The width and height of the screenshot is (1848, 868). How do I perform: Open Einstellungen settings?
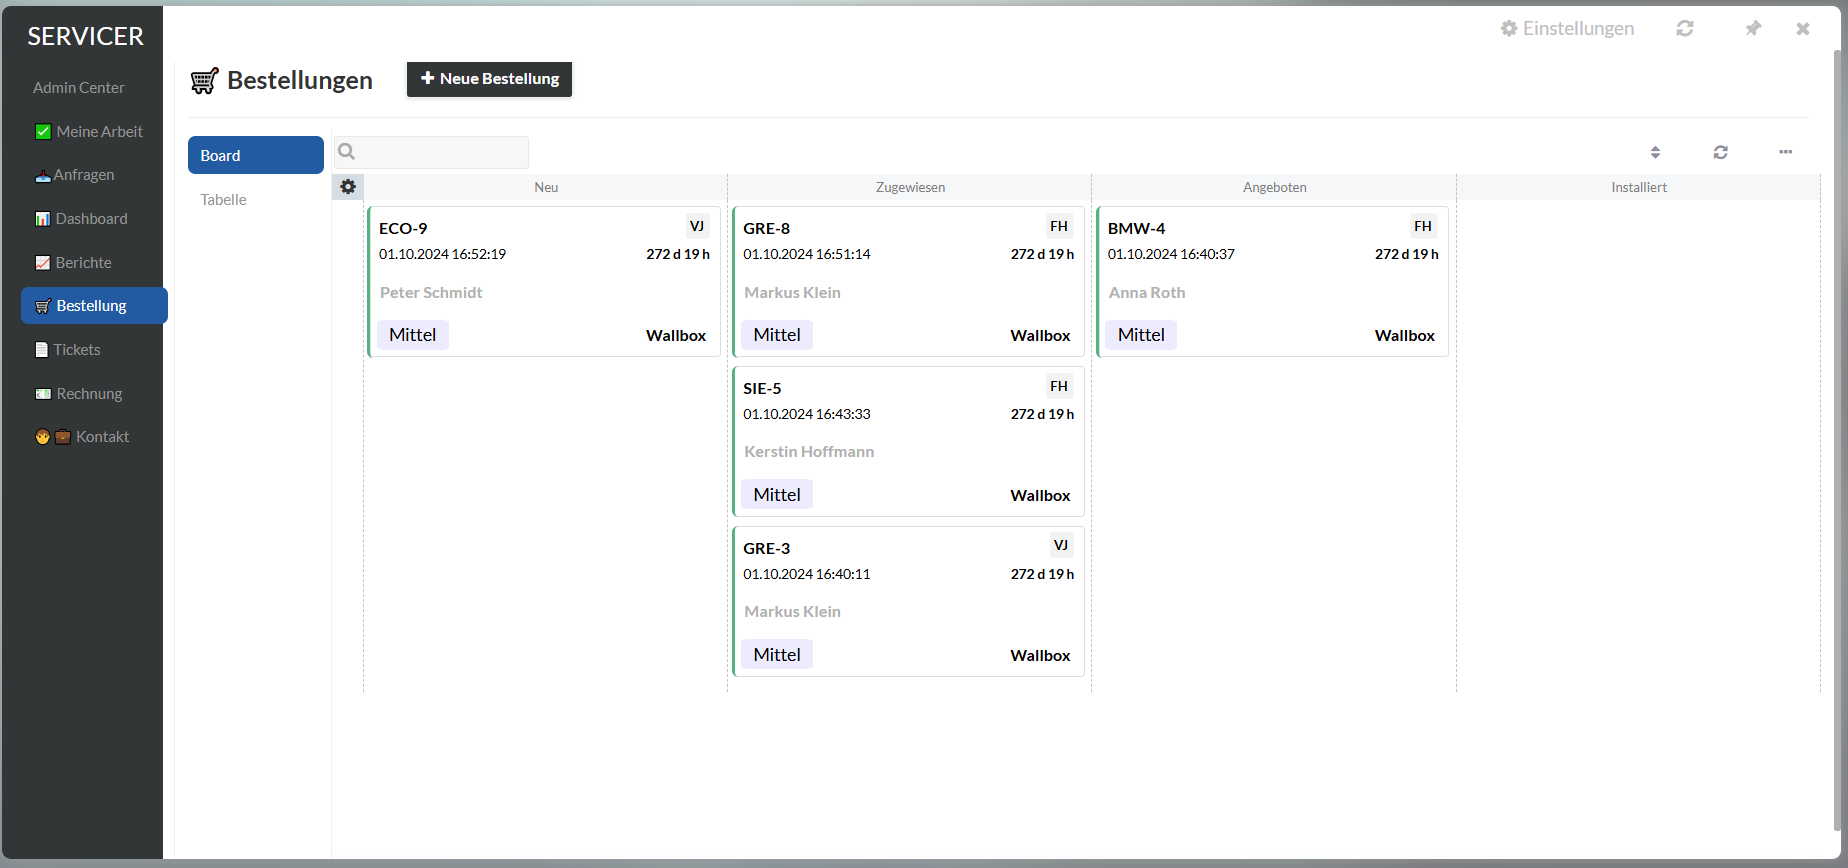(1567, 29)
